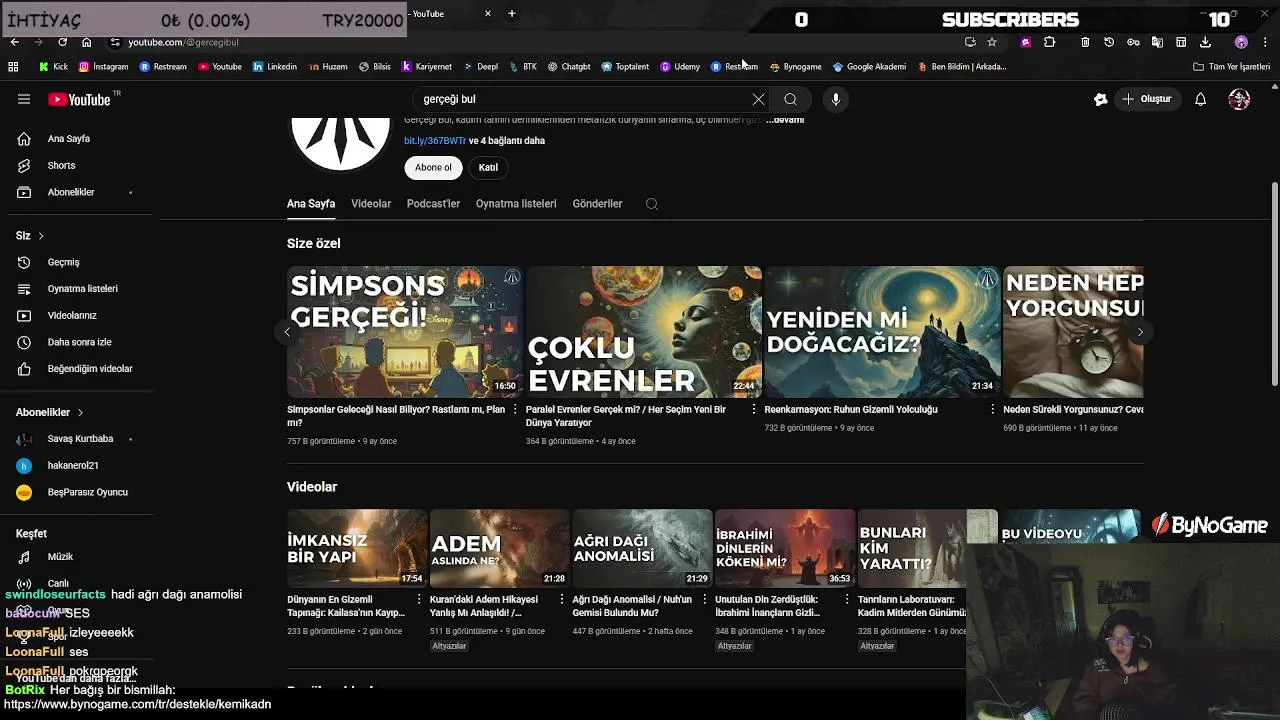Open Ana Sayfa in sidebar
Image resolution: width=1280 pixels, height=720 pixels.
(x=68, y=139)
